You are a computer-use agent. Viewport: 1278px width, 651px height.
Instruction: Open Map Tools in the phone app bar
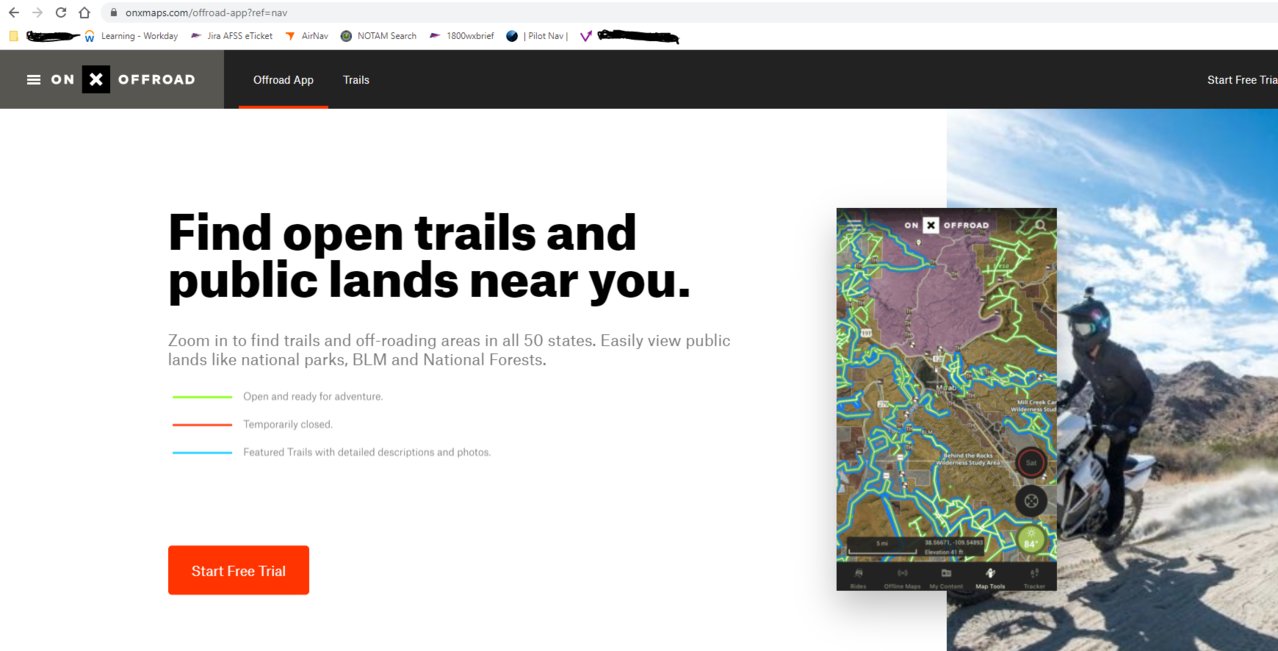click(990, 577)
